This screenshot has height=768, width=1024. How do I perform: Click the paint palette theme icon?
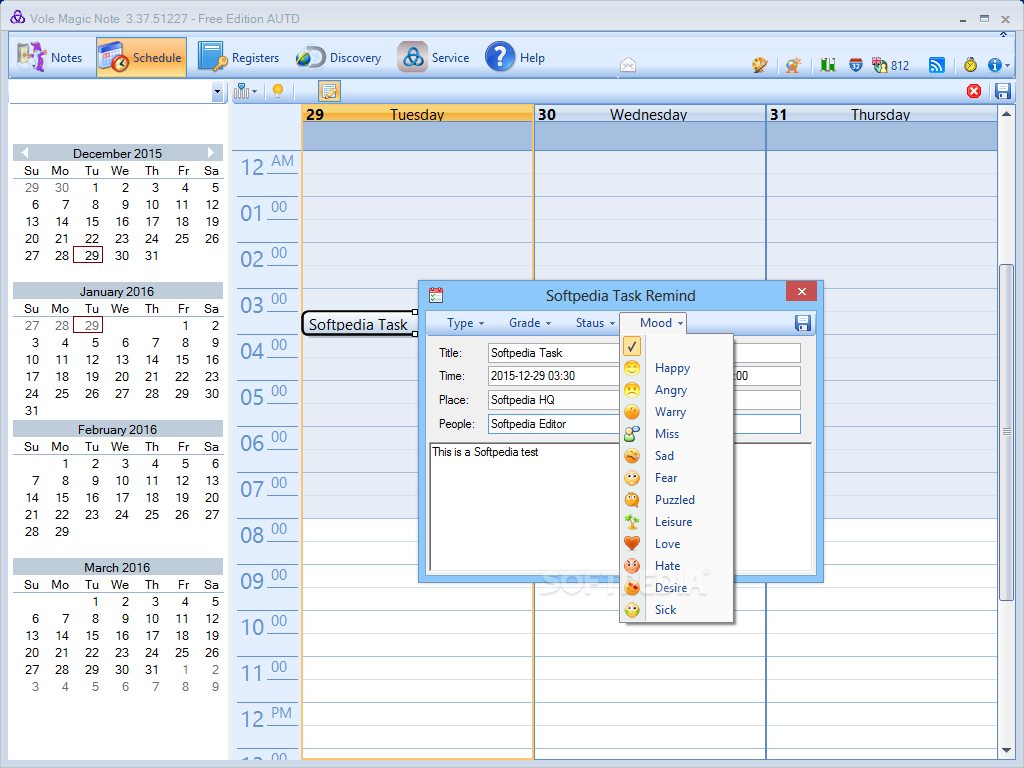(x=760, y=65)
